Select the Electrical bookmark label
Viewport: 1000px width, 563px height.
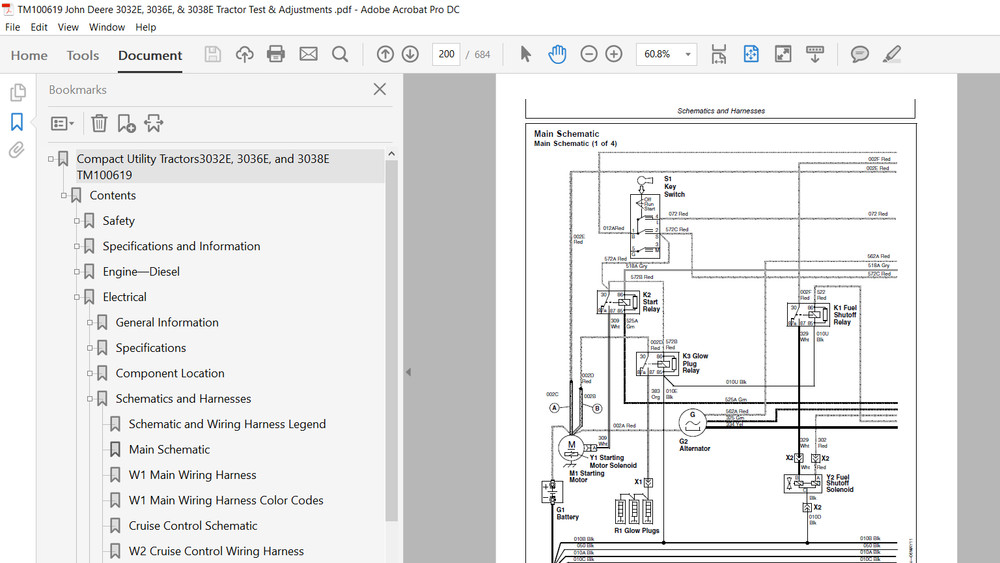124,297
